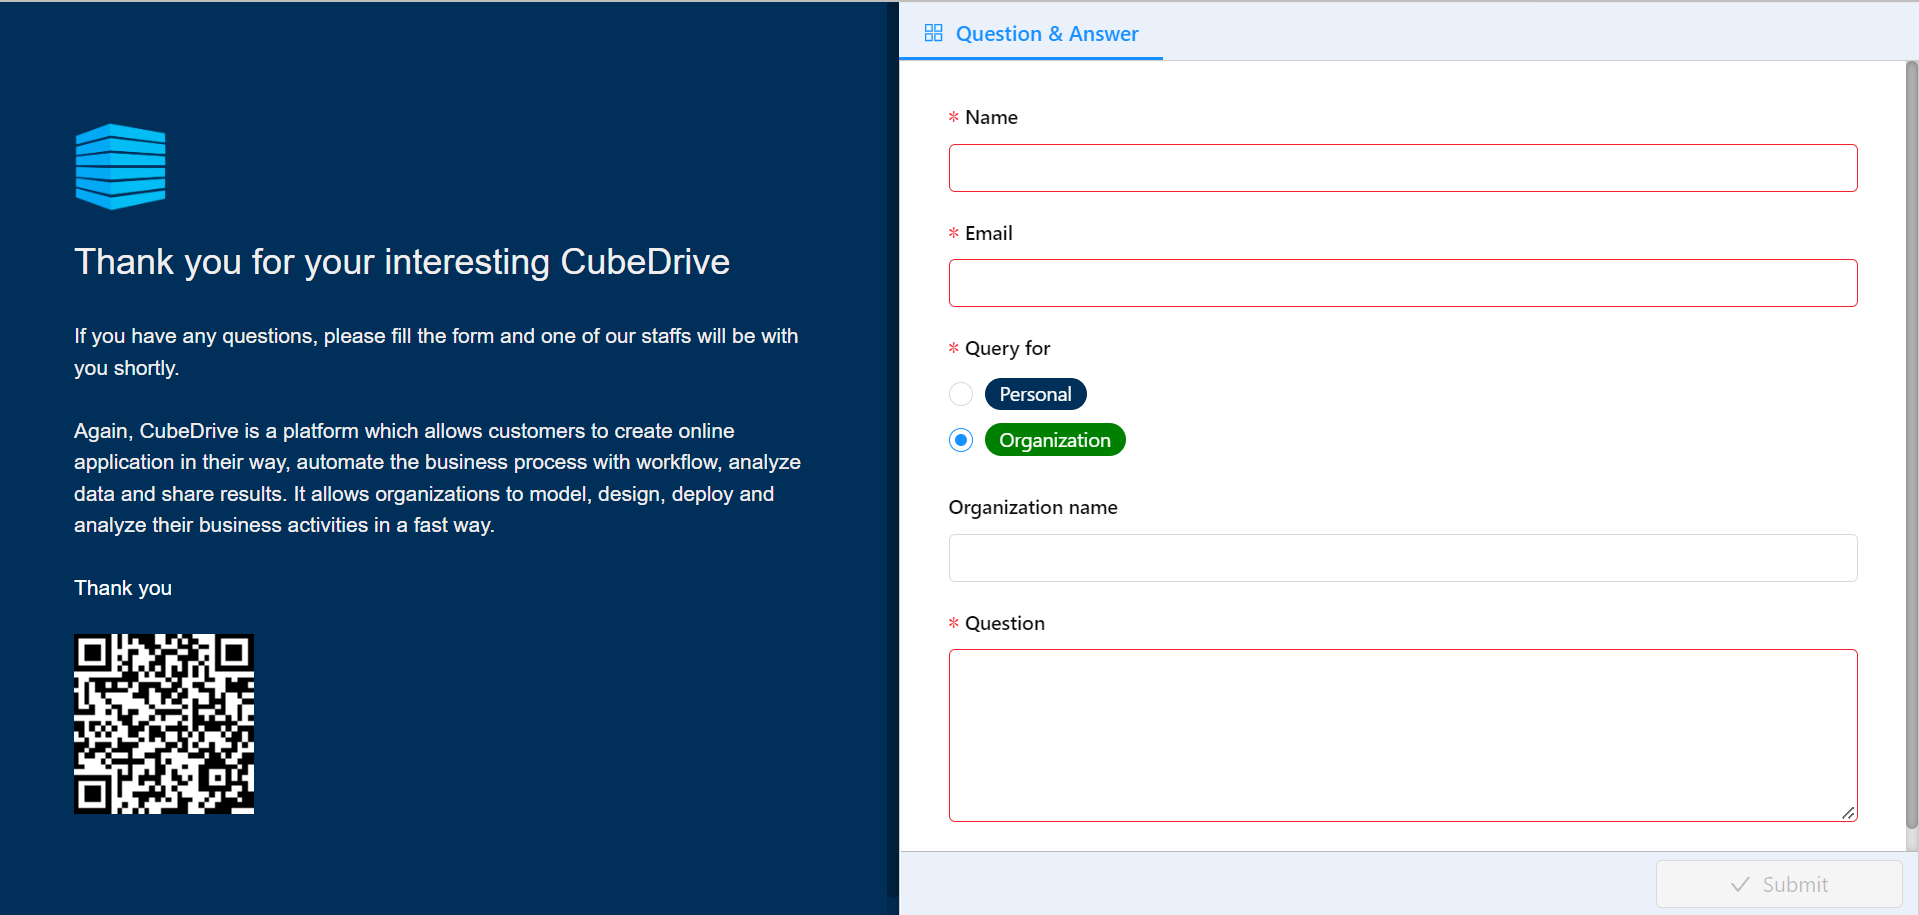
Task: Click the "Query for" label
Action: [x=1007, y=348]
